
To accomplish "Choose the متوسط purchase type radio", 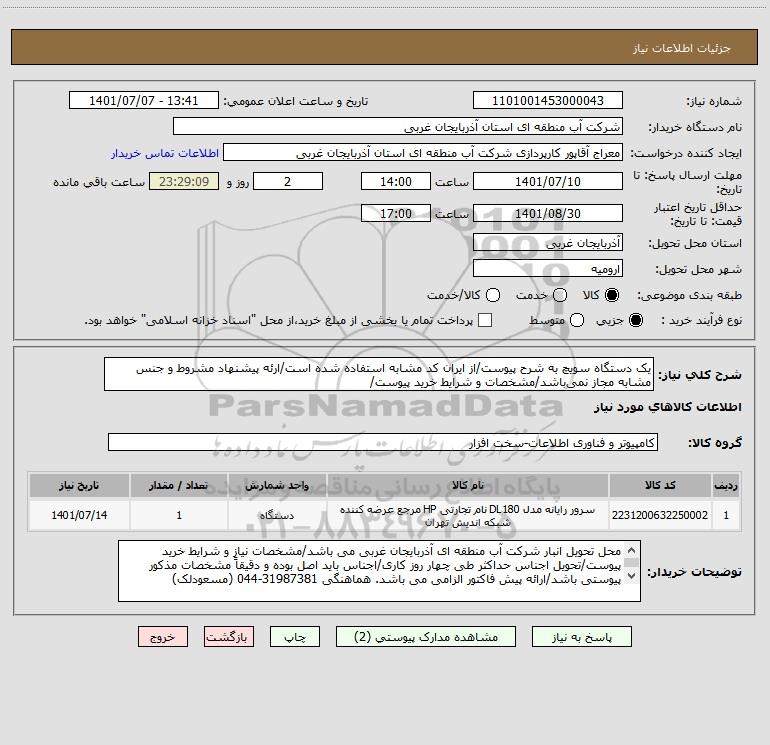I will point(577,320).
